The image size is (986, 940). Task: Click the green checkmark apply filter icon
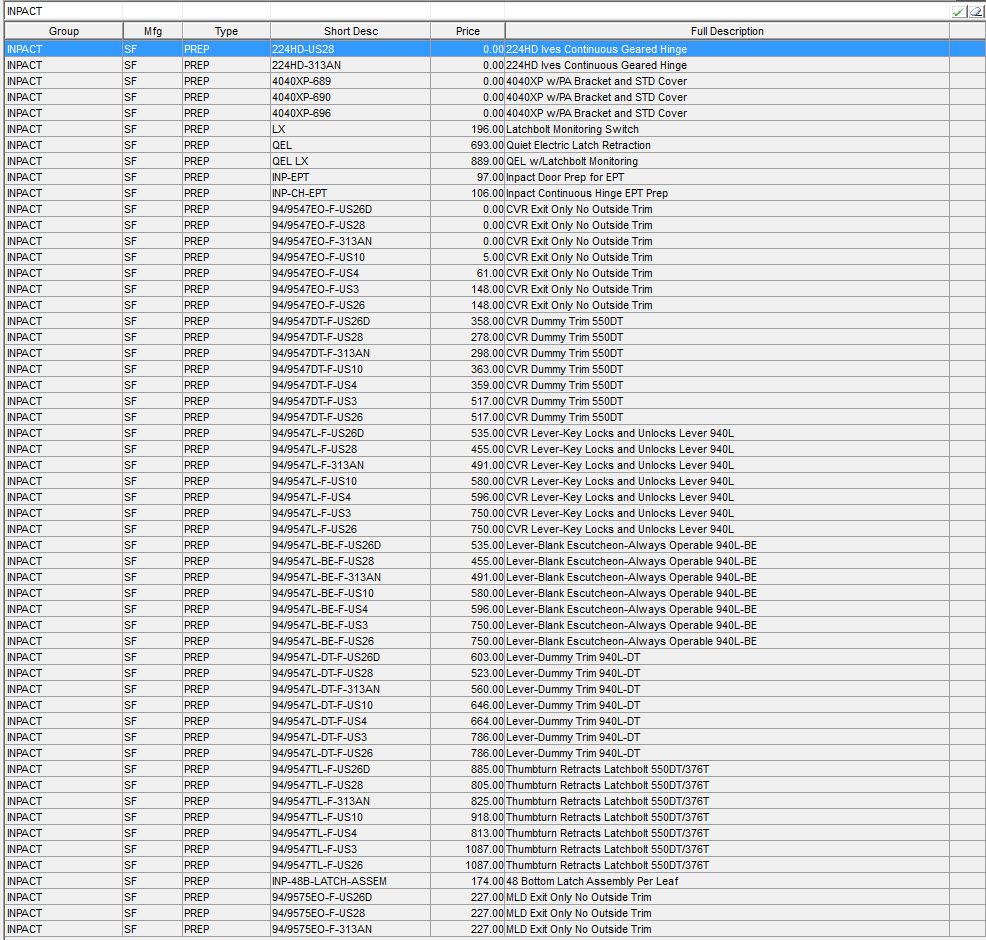(958, 11)
